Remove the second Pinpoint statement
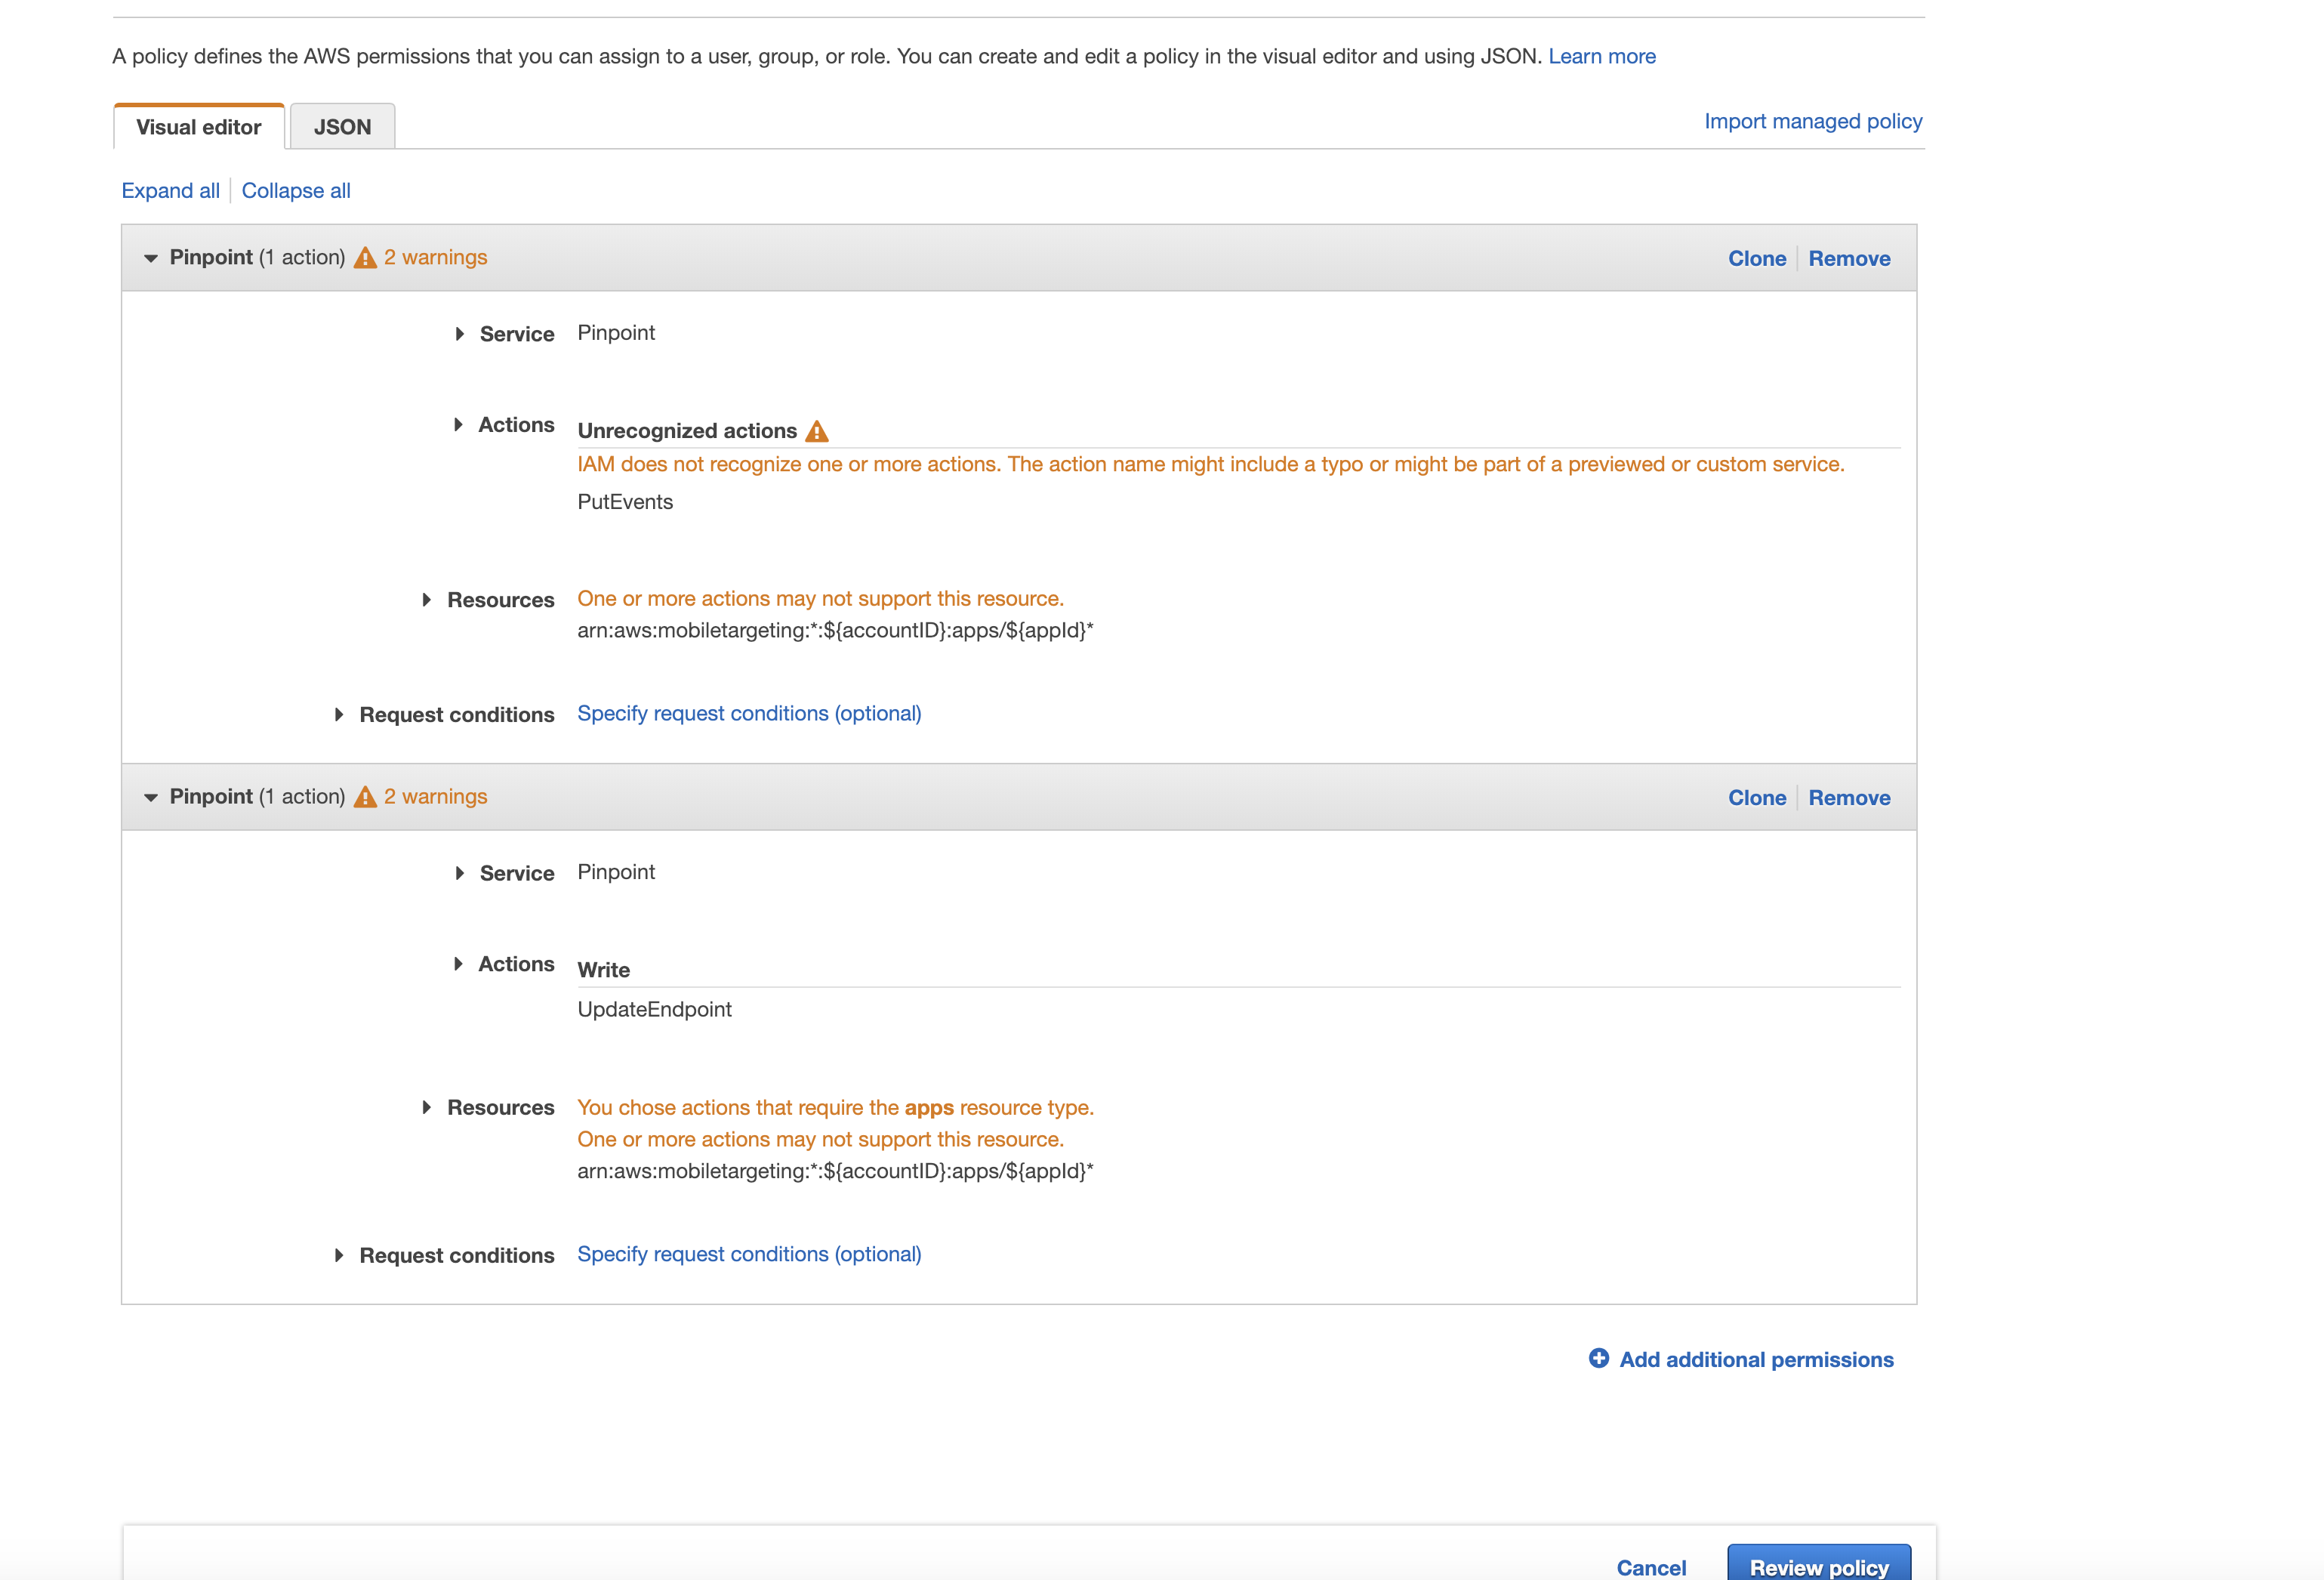Screen dimensions: 2324x1580 tap(1849, 798)
